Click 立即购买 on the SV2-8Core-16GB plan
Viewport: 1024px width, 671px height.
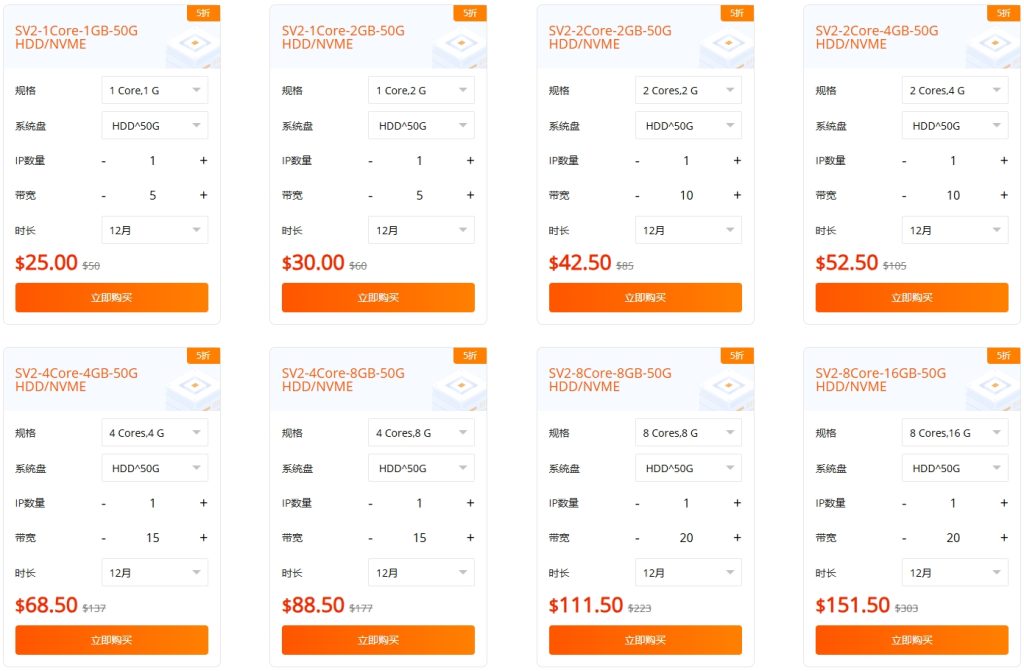click(911, 640)
